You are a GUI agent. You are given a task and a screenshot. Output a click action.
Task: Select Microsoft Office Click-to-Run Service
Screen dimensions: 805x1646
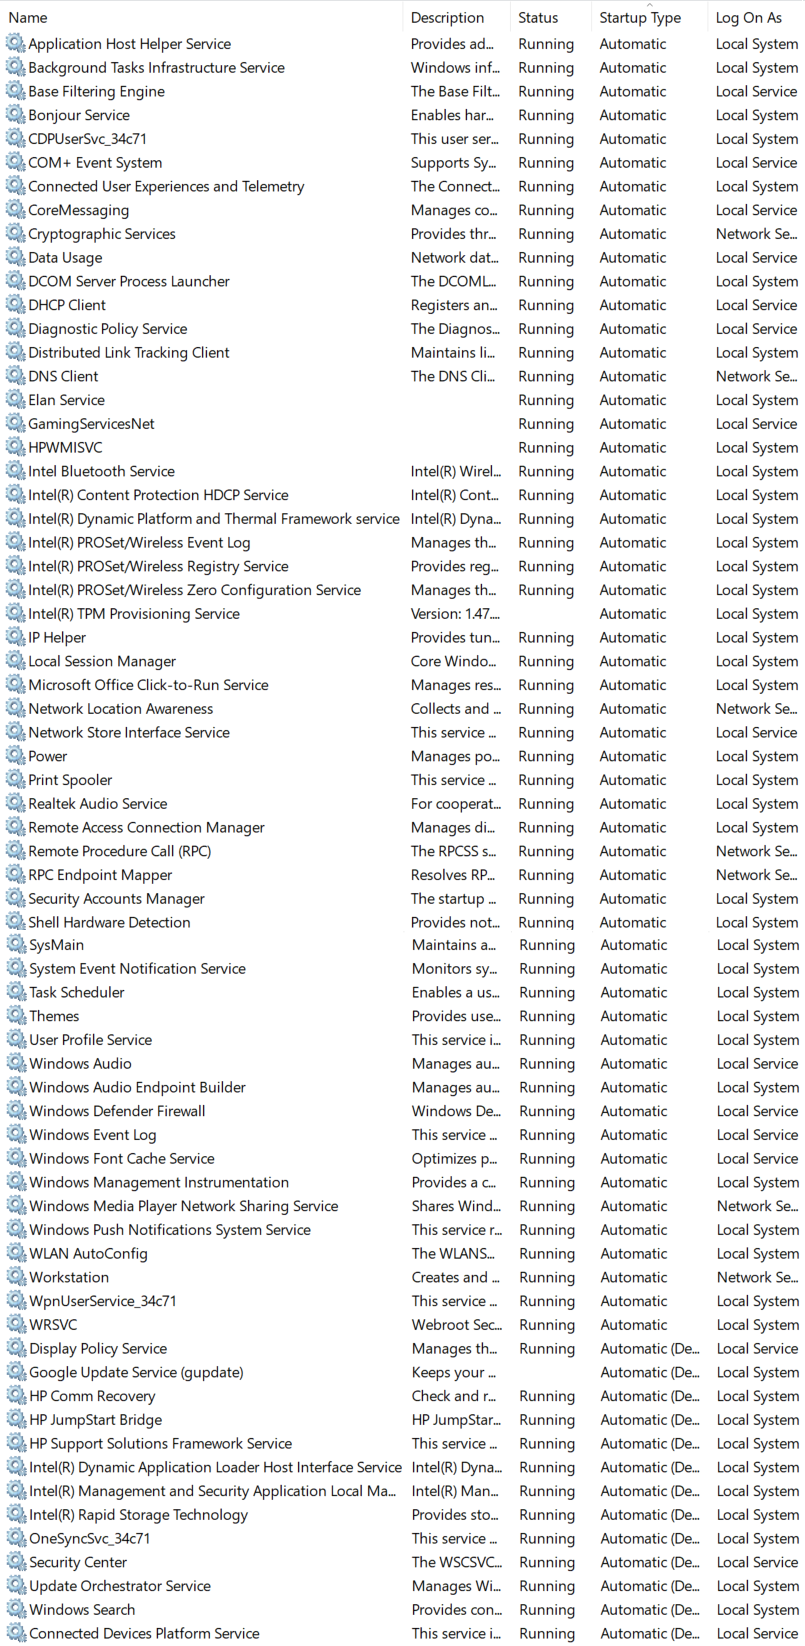(x=148, y=685)
